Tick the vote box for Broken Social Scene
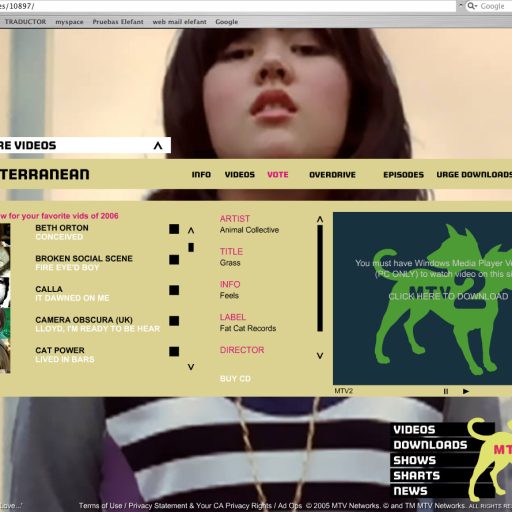 point(174,260)
